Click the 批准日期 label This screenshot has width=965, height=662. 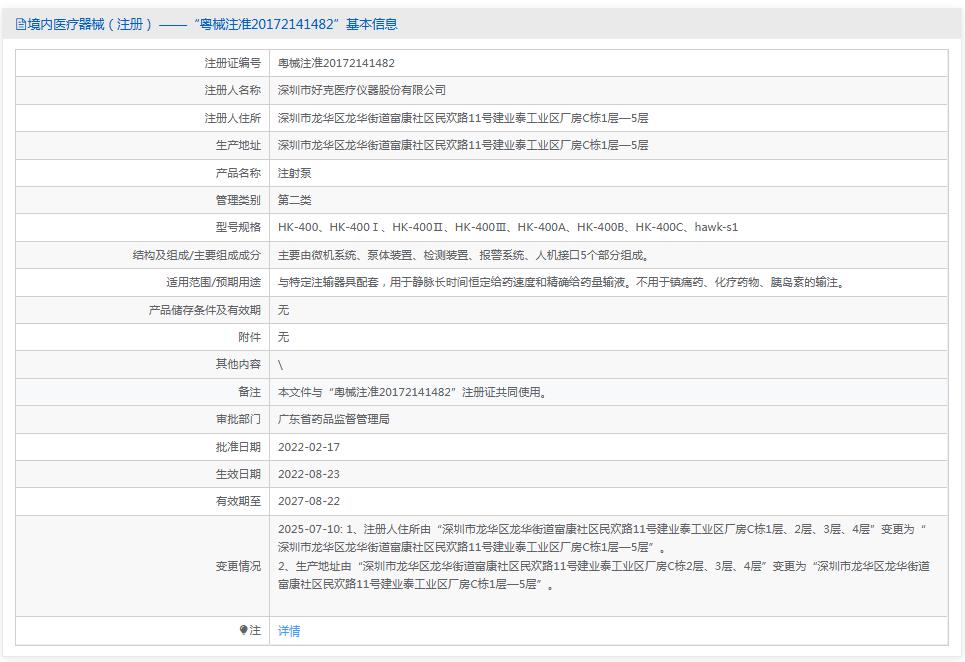238,447
